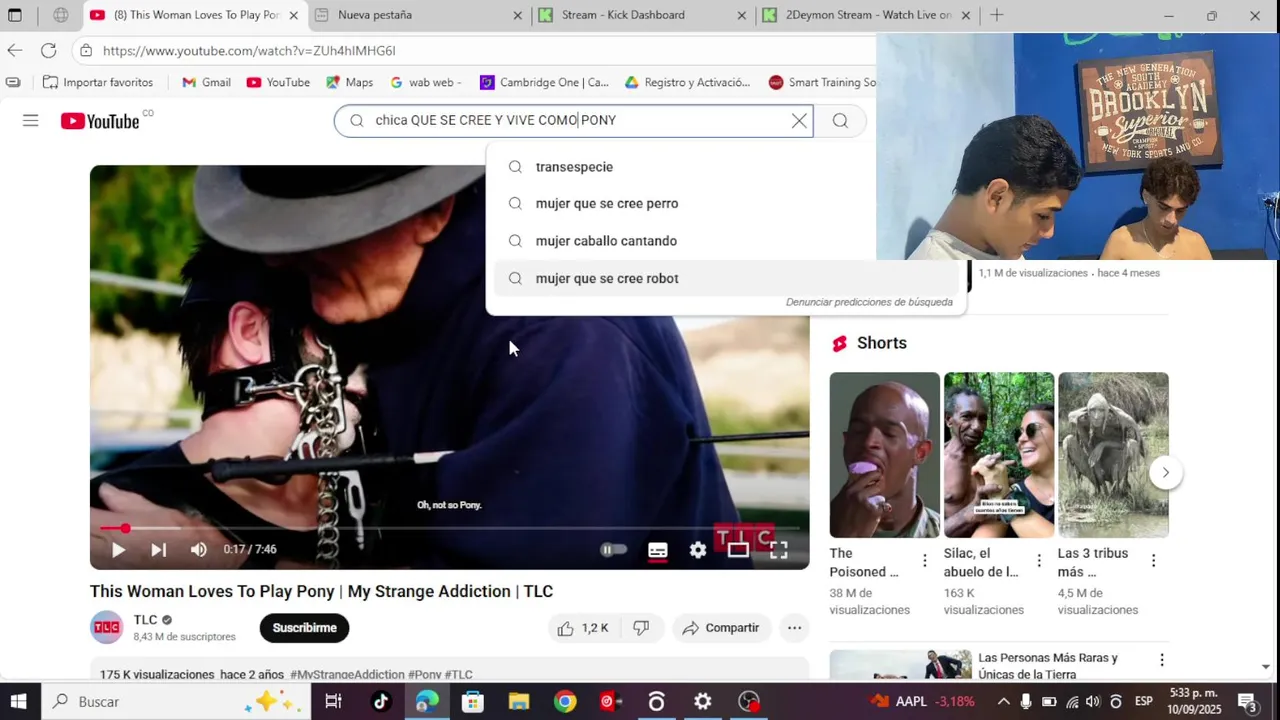Reload the current page
This screenshot has width=1280, height=720.
(48, 50)
